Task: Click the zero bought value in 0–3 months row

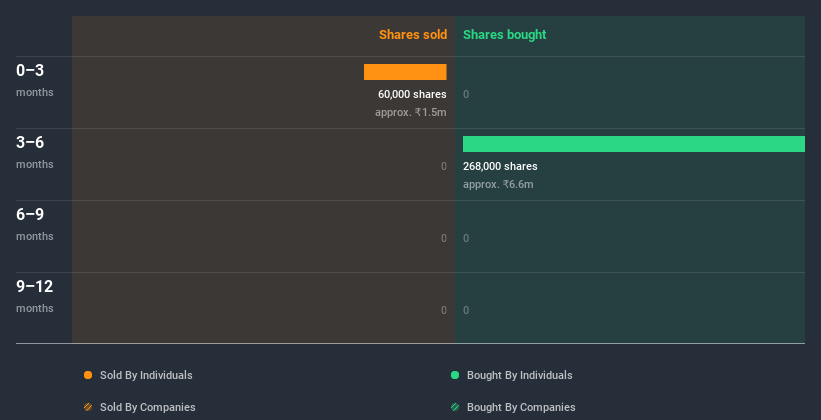Action: pyautogui.click(x=466, y=94)
